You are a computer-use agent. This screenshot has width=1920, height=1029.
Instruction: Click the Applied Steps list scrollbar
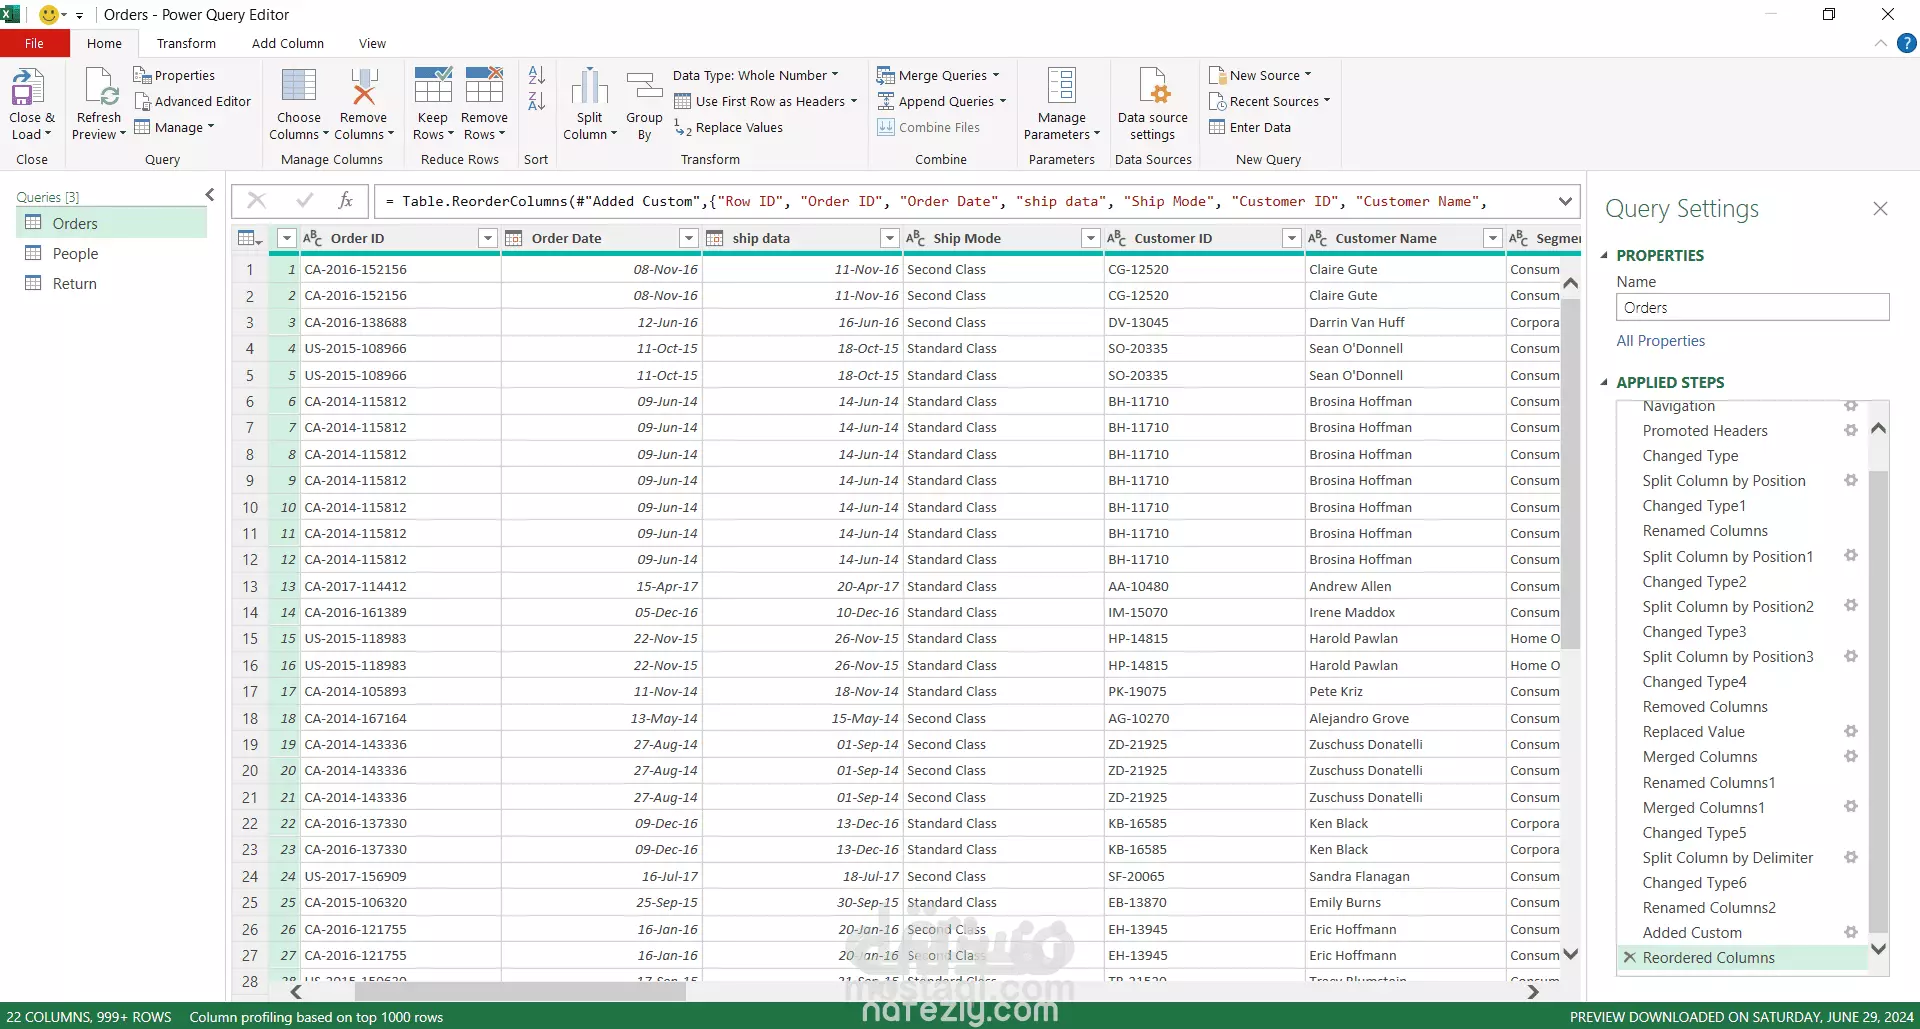coord(1878,700)
